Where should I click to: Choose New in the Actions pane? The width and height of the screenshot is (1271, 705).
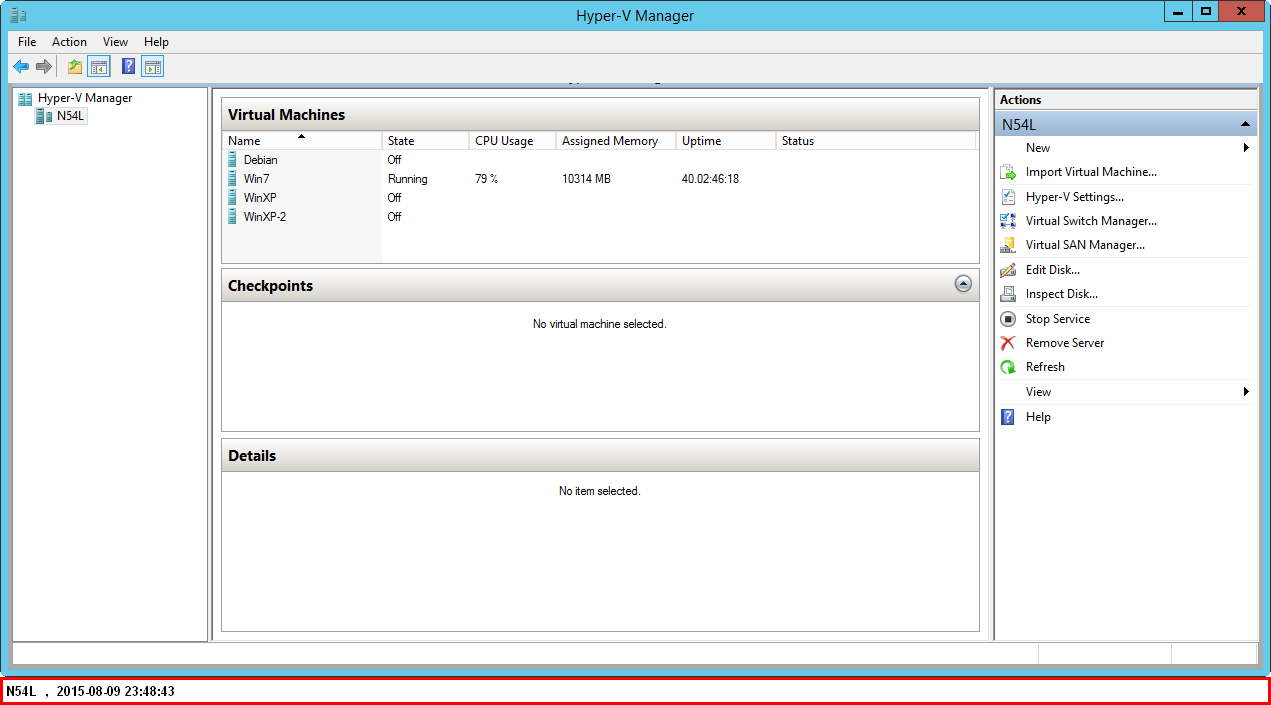click(x=1038, y=148)
